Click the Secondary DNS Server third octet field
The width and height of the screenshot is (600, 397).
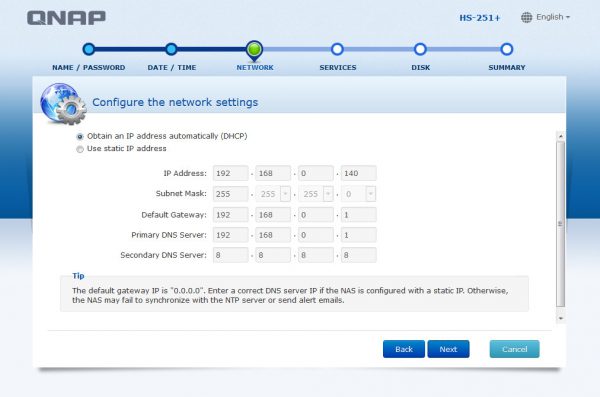(316, 255)
